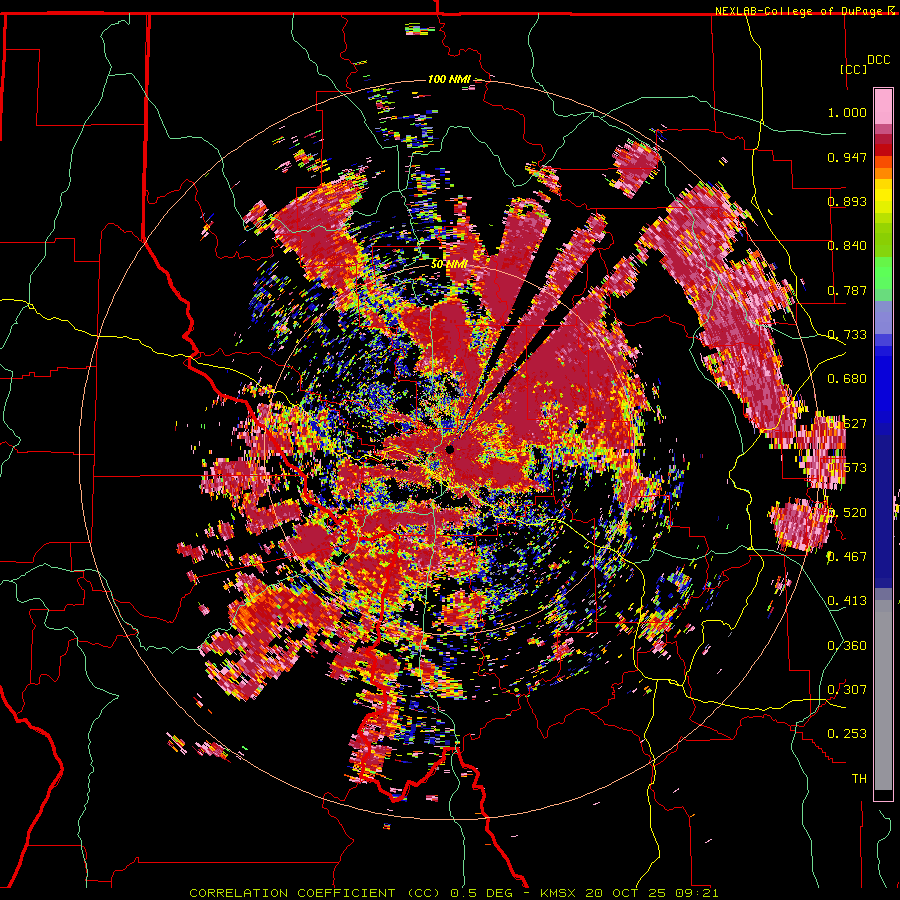Image resolution: width=900 pixels, height=900 pixels.
Task: Click the 0.413 legend value
Action: pyautogui.click(x=847, y=600)
